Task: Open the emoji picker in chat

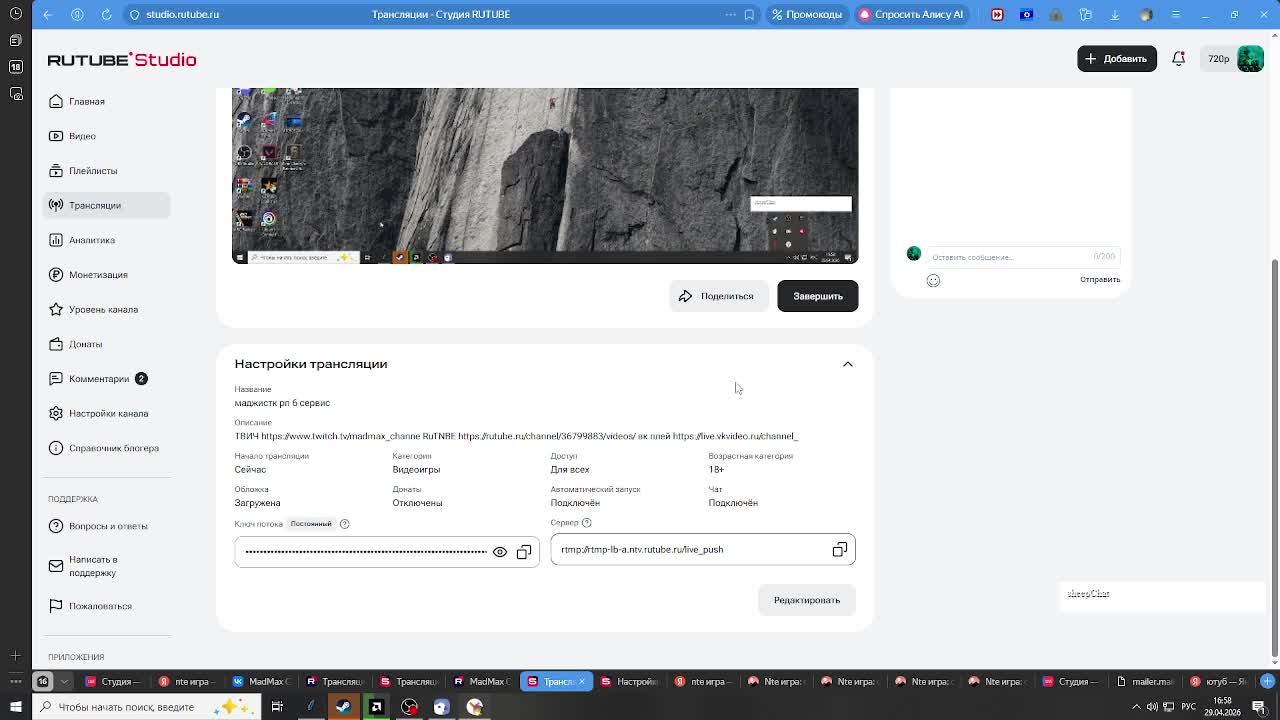Action: point(933,281)
